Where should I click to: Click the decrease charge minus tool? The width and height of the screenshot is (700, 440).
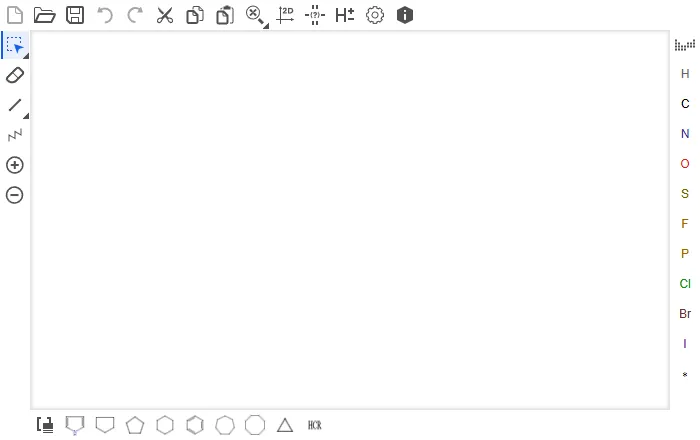(15, 195)
